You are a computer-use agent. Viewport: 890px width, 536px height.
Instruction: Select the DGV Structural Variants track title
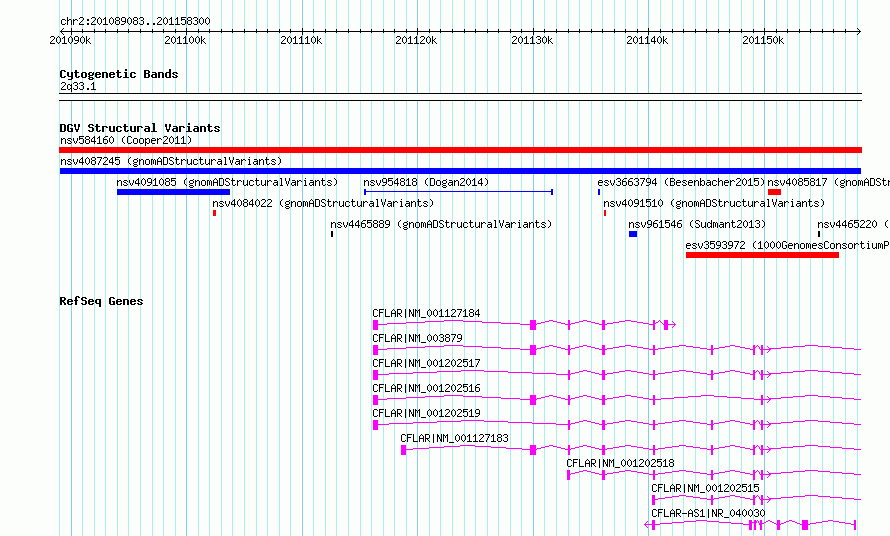(x=140, y=128)
